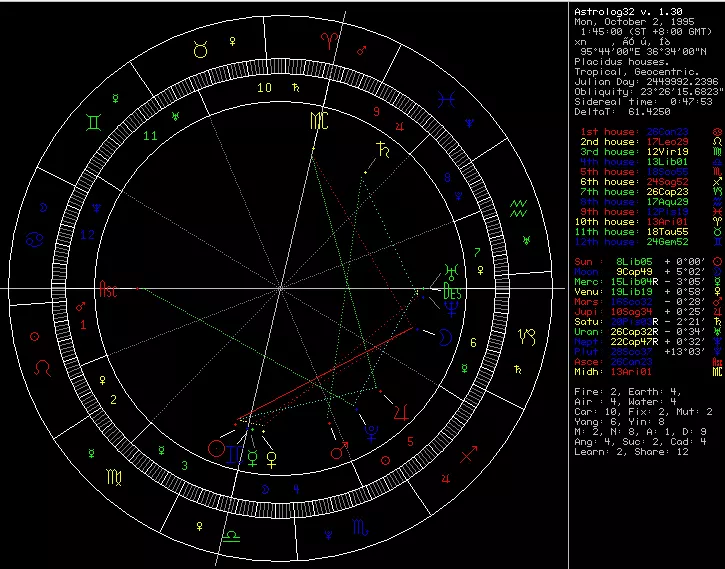Click the 'Placidus houses.' line

621,61
